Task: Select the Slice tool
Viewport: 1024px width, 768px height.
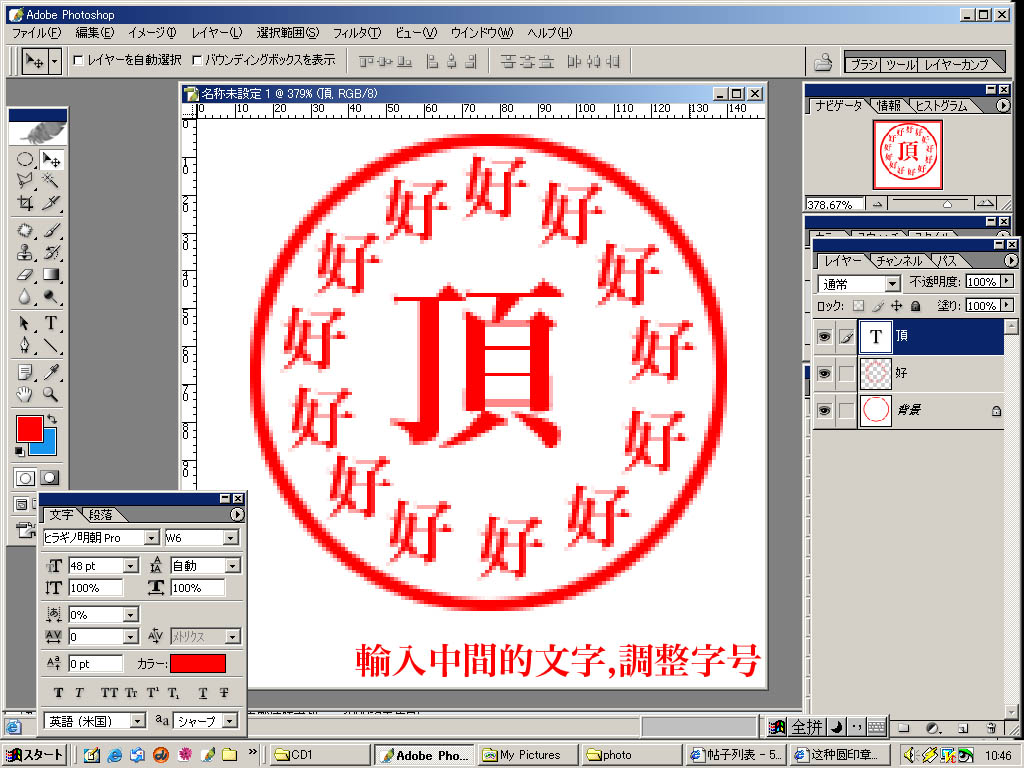Action: pyautogui.click(x=51, y=203)
